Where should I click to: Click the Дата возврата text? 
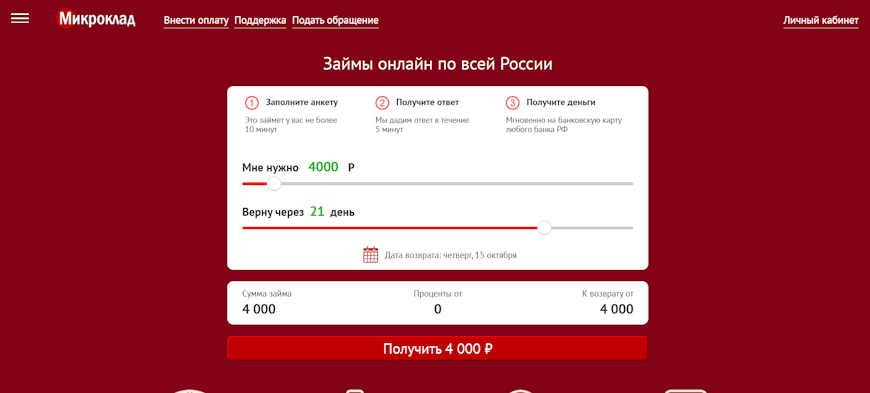[451, 255]
